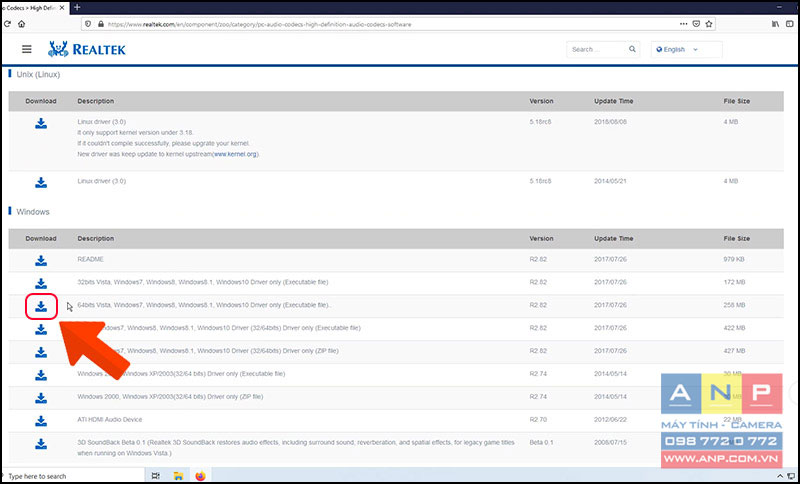Download the Windows 2000/XP executable driver
Viewport: 800px width, 484px height.
click(41, 375)
